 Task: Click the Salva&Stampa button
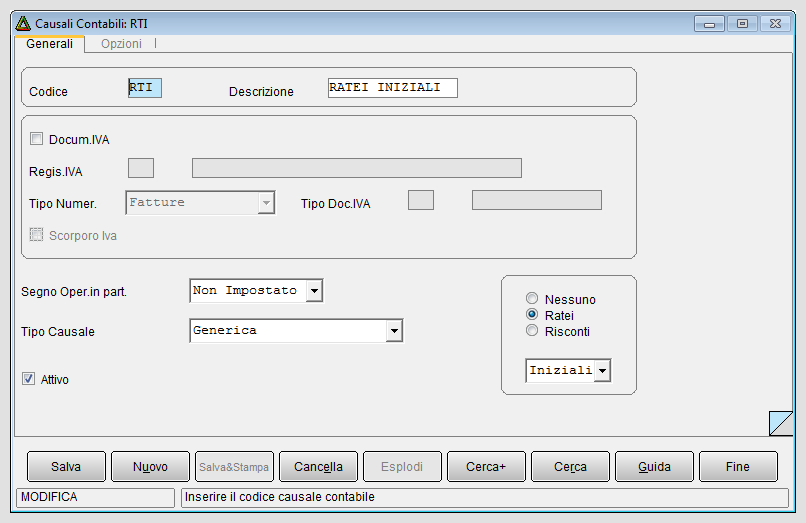click(x=234, y=466)
